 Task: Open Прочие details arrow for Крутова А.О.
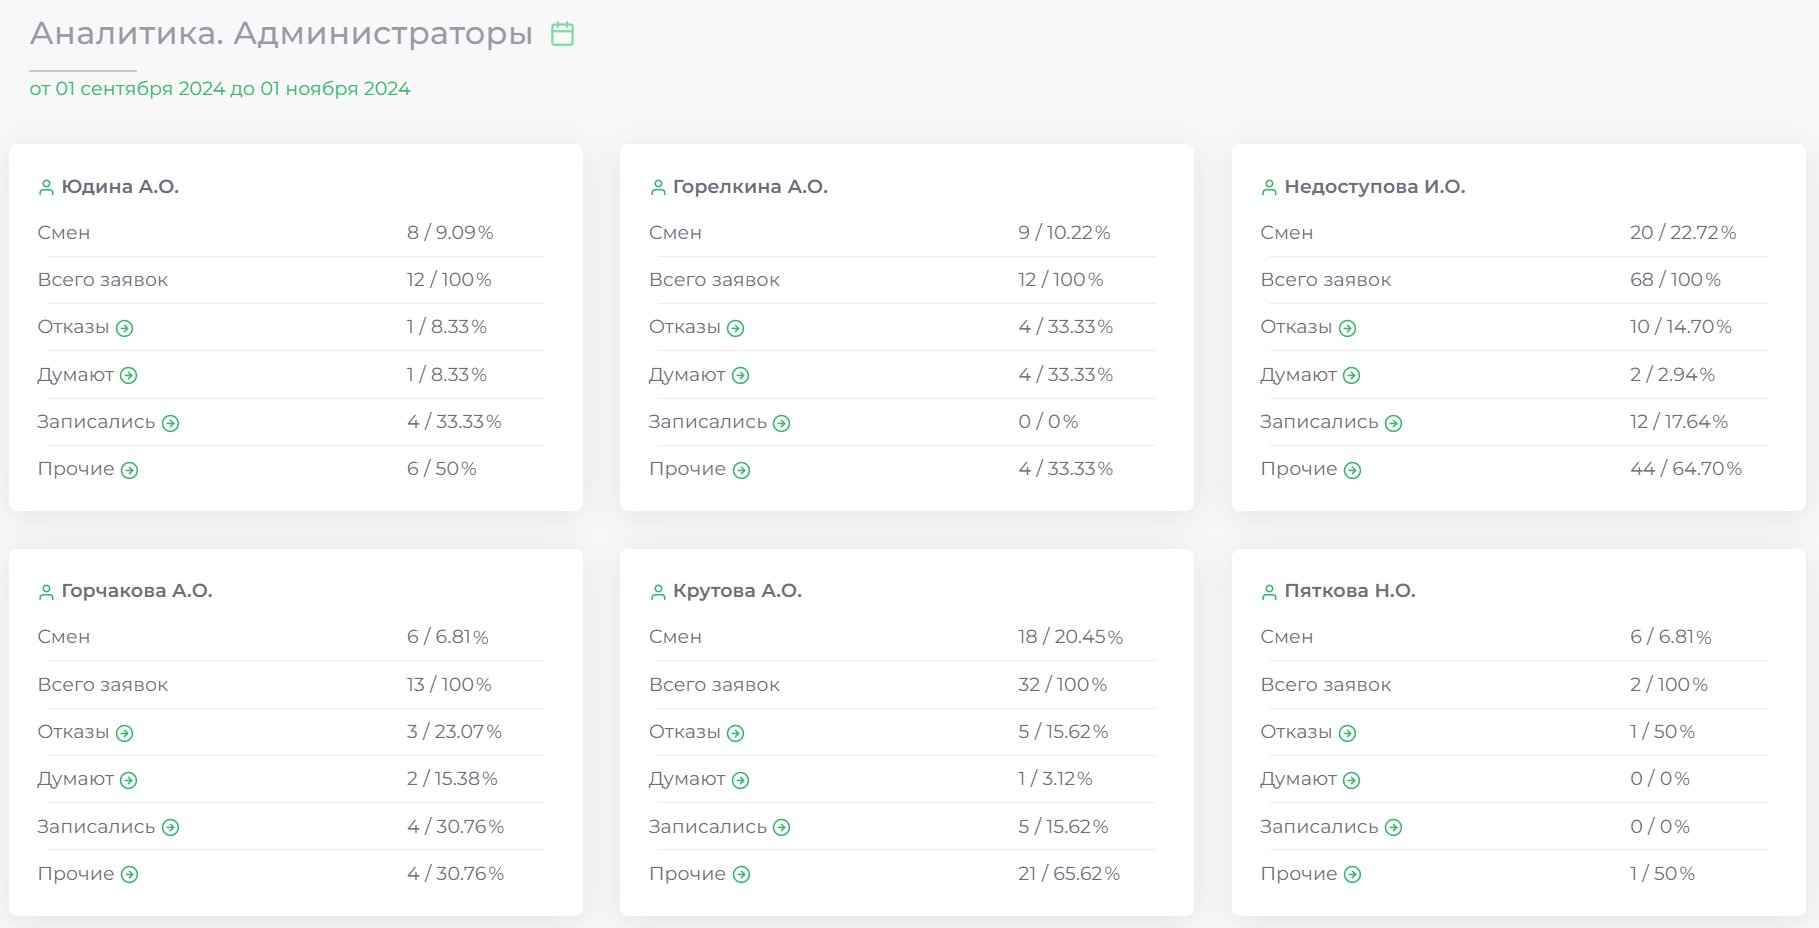742,874
